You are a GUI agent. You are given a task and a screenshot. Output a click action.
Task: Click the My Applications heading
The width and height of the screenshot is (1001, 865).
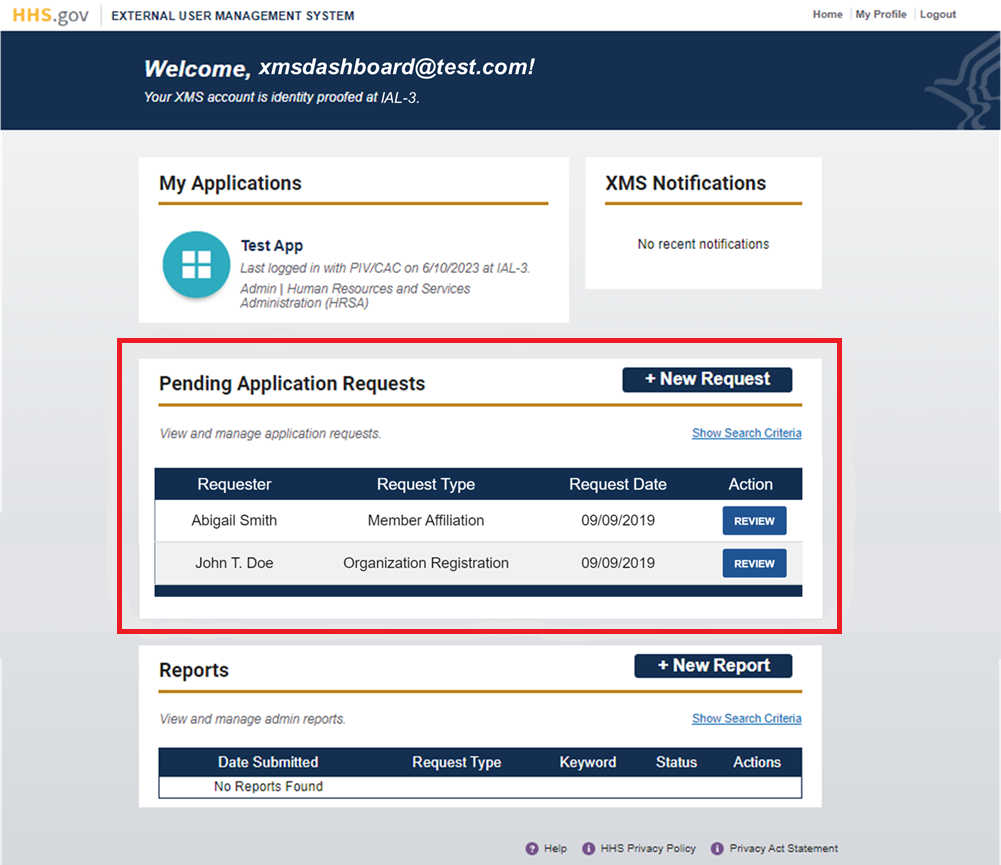point(230,184)
